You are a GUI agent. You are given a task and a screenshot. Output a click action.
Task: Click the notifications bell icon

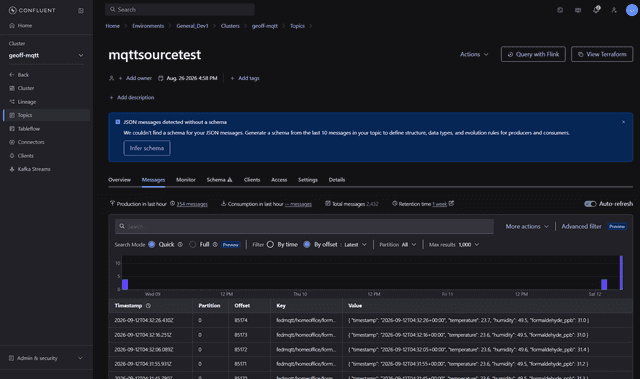(x=596, y=9)
